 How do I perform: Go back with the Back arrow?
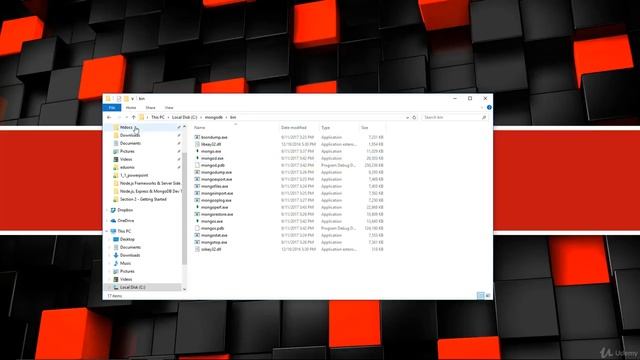109,117
